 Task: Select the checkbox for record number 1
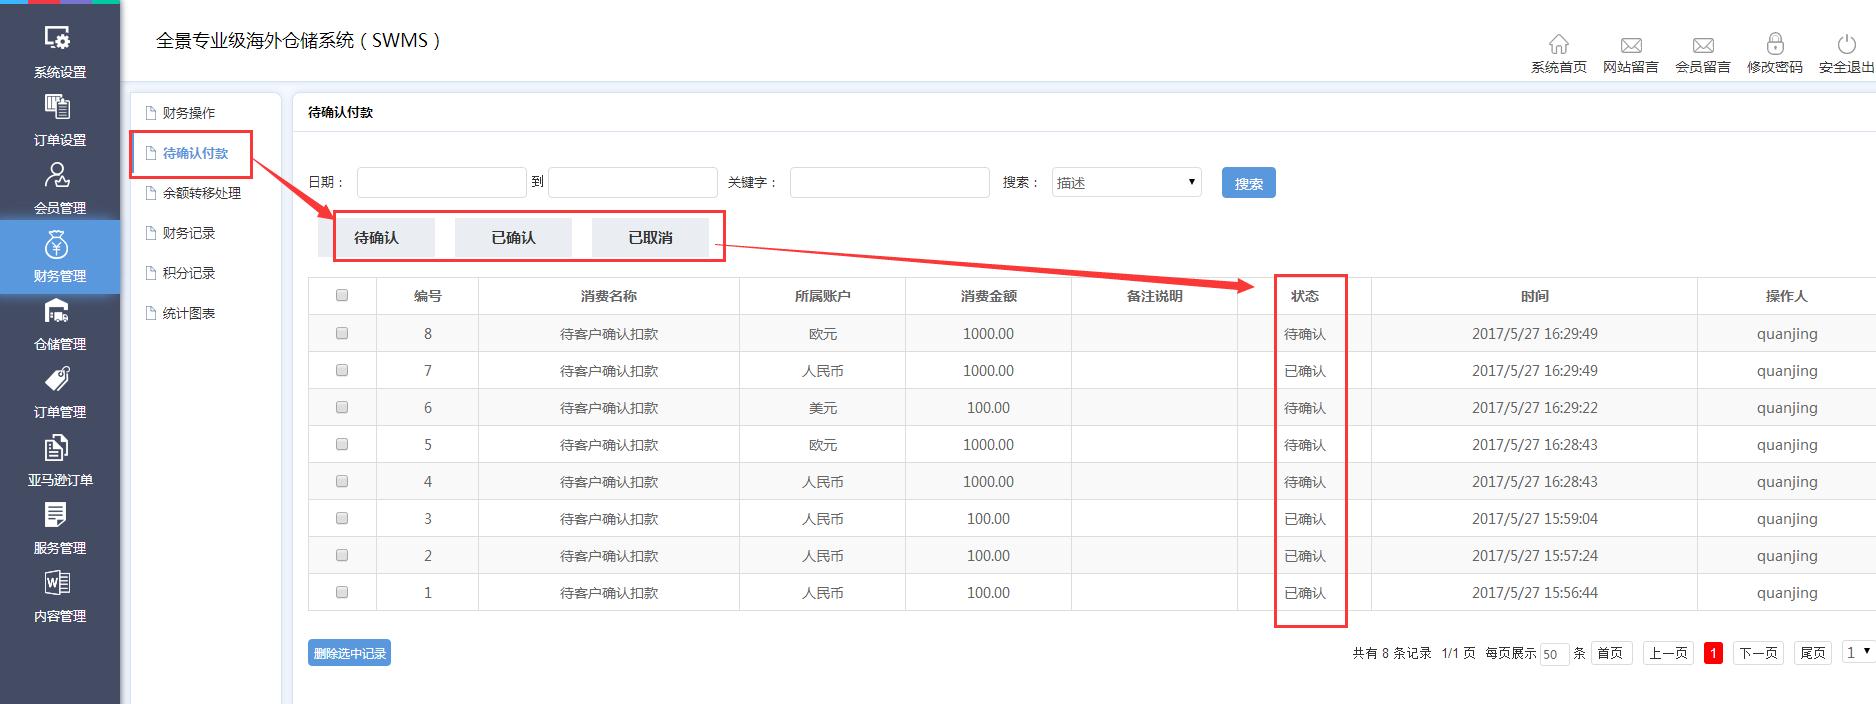point(342,592)
